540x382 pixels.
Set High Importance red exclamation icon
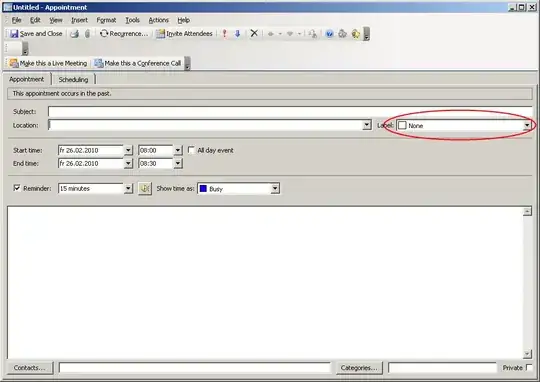click(x=225, y=34)
